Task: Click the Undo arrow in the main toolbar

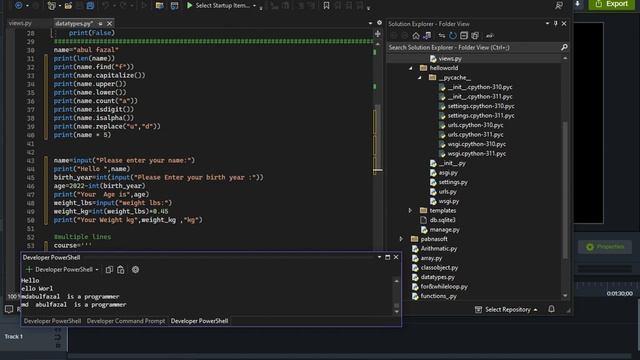Action: point(105,6)
